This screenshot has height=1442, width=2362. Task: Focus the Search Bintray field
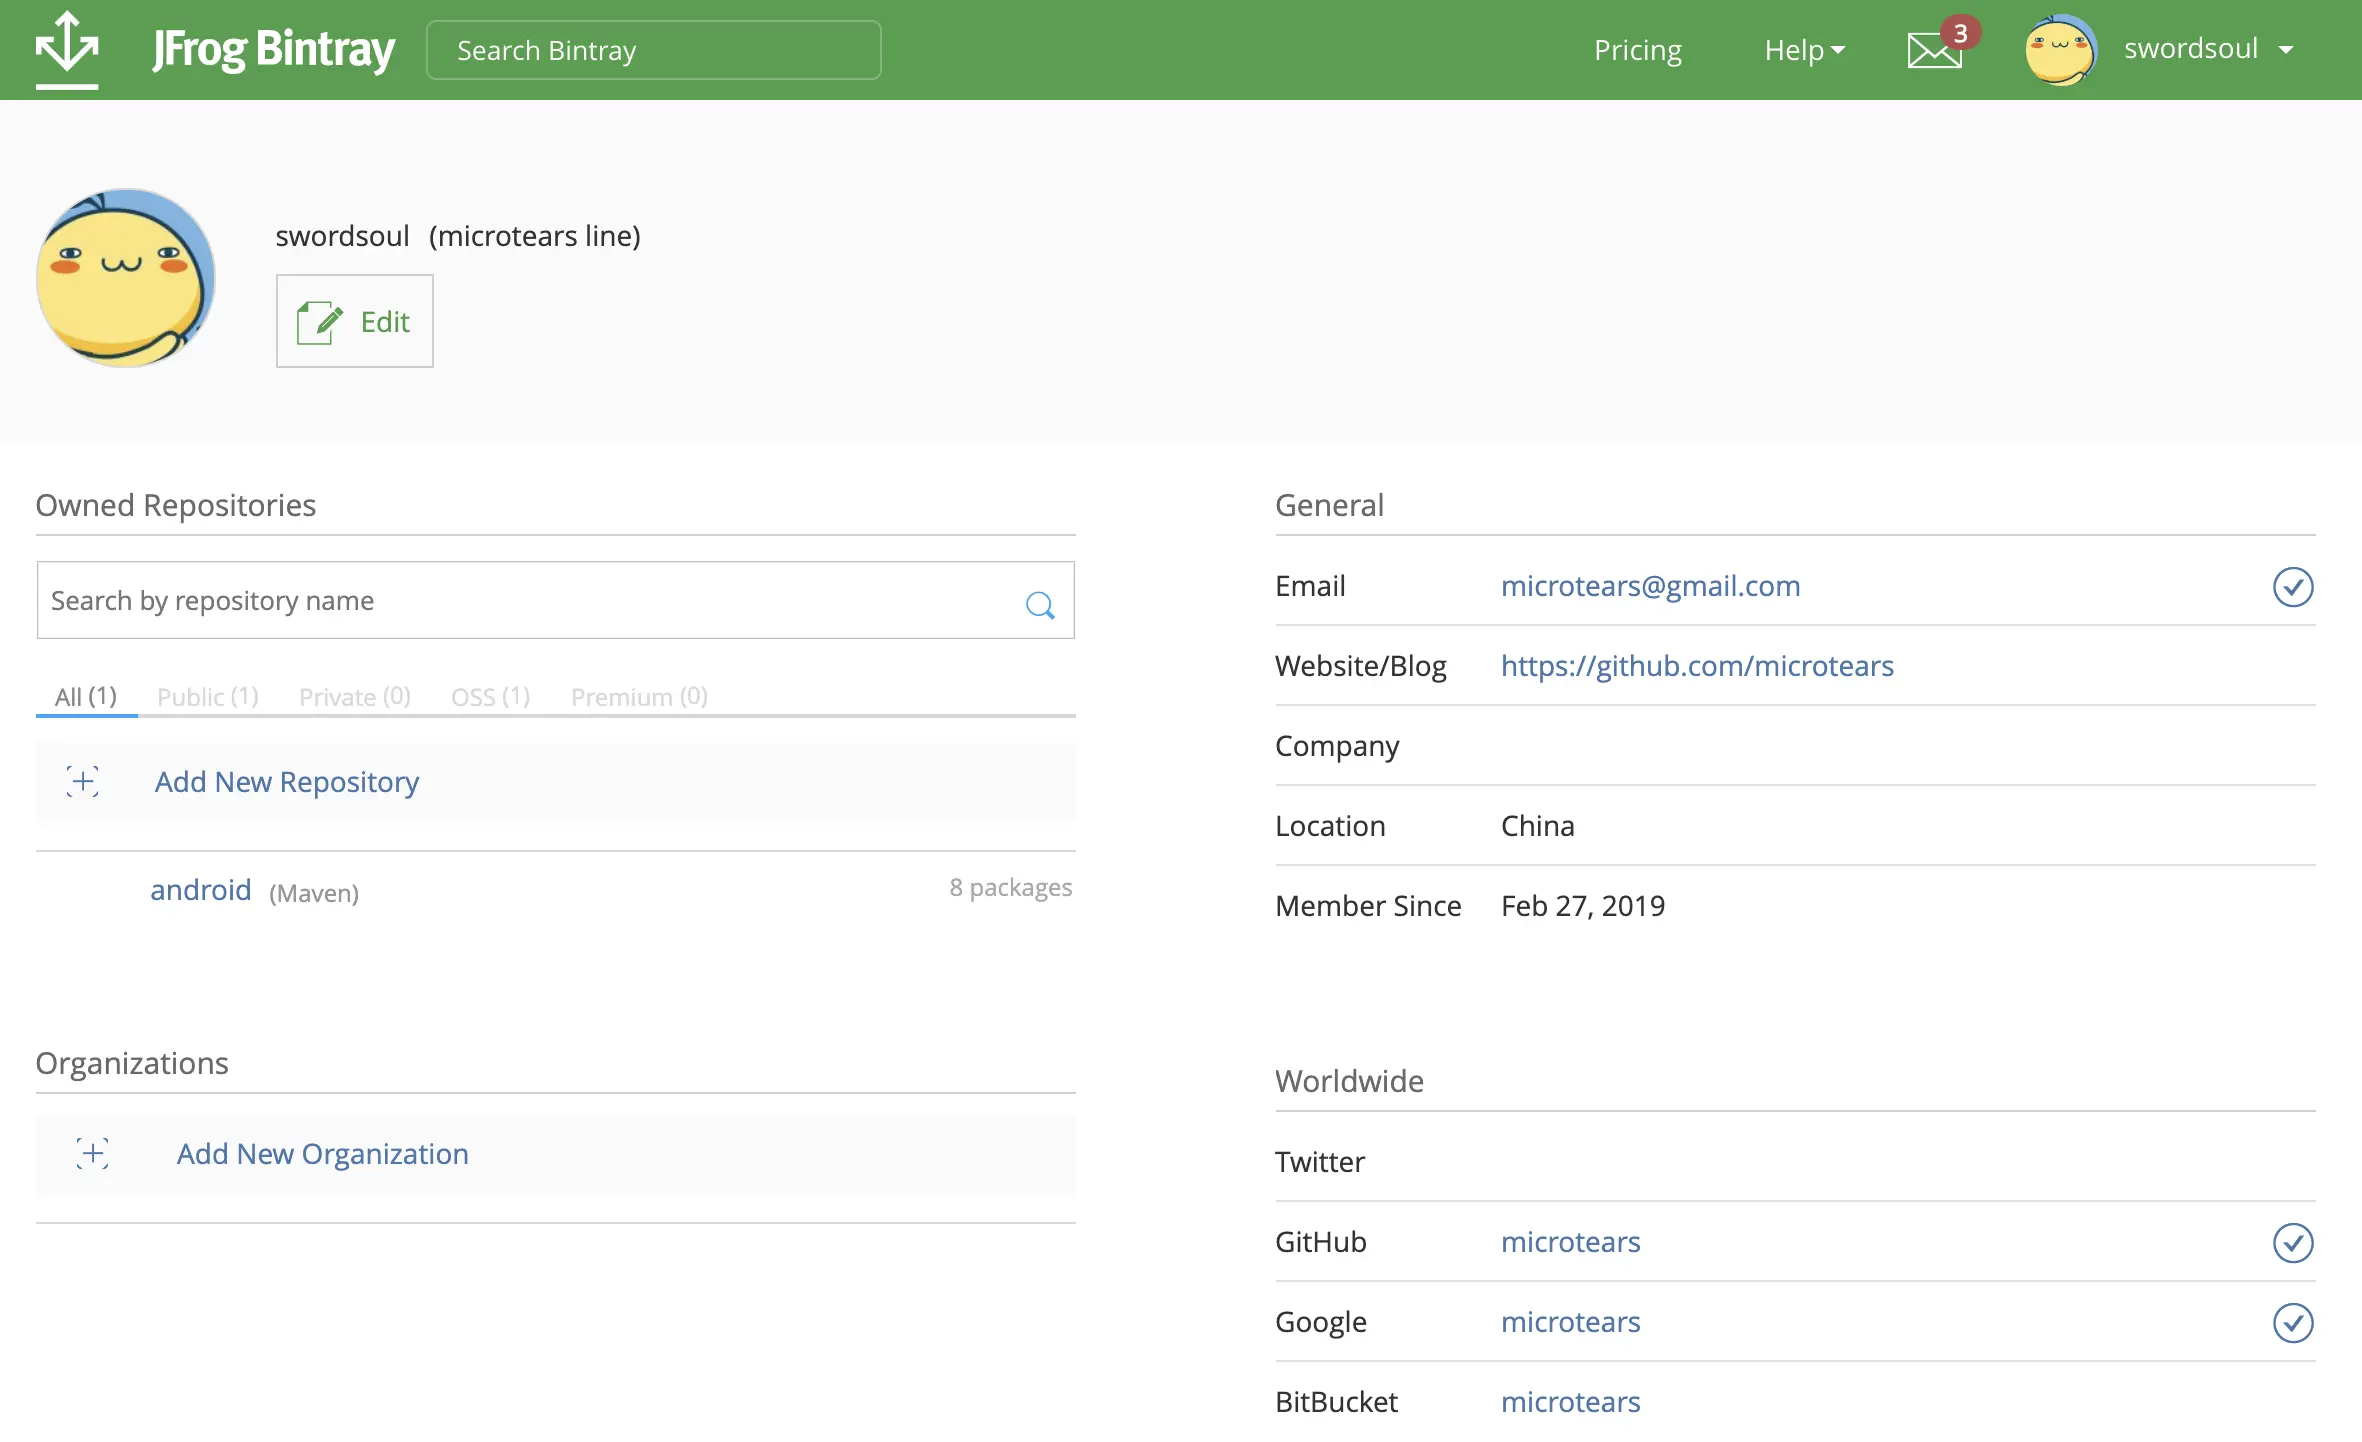pos(653,50)
